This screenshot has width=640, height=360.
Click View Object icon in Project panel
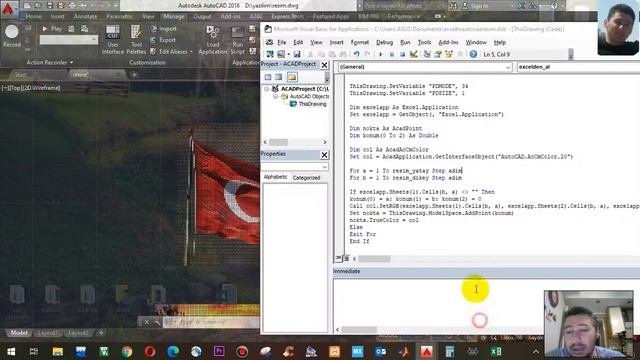(x=278, y=77)
